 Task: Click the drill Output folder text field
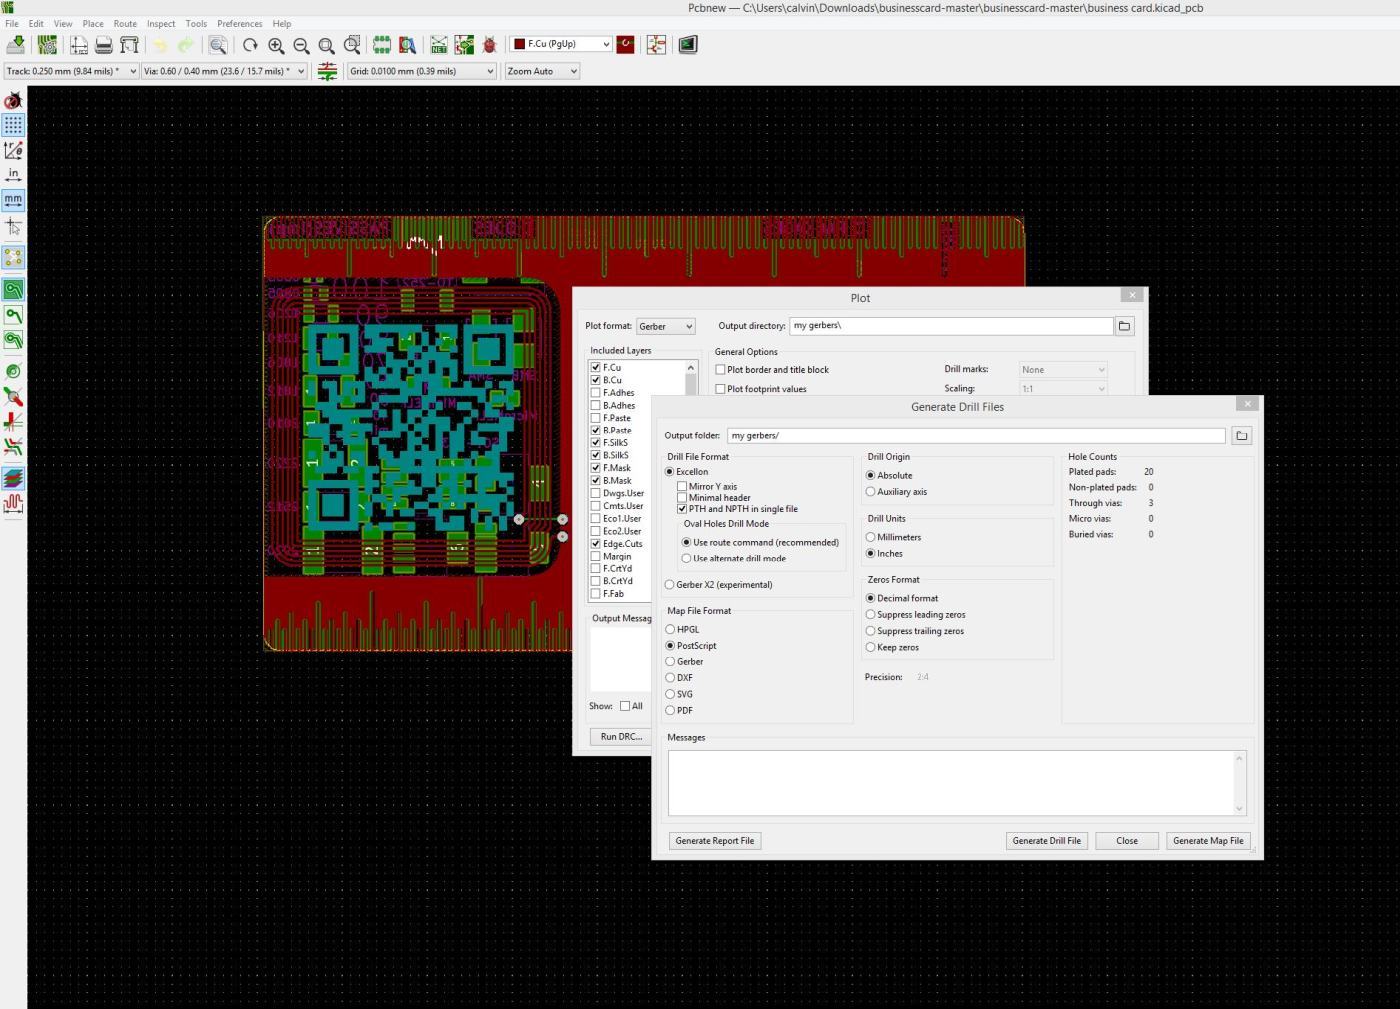point(976,435)
